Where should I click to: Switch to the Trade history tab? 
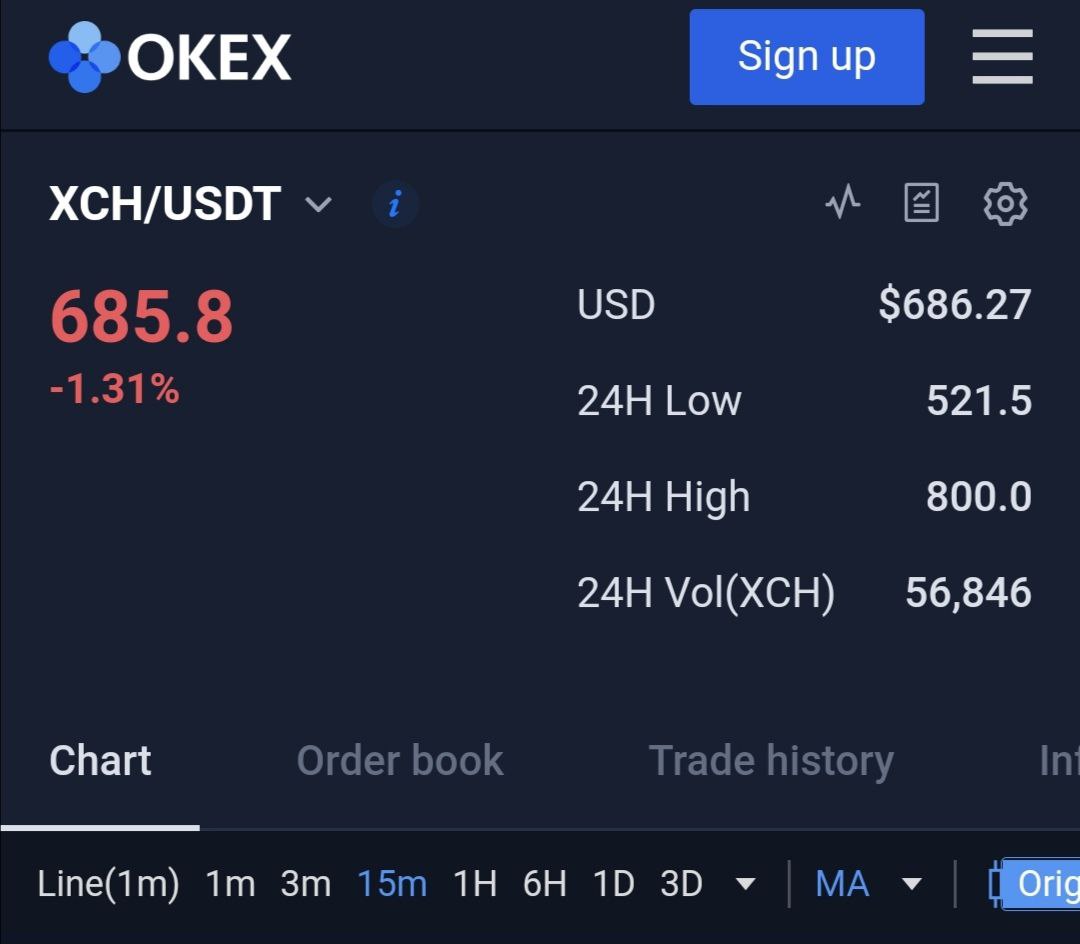(x=771, y=761)
